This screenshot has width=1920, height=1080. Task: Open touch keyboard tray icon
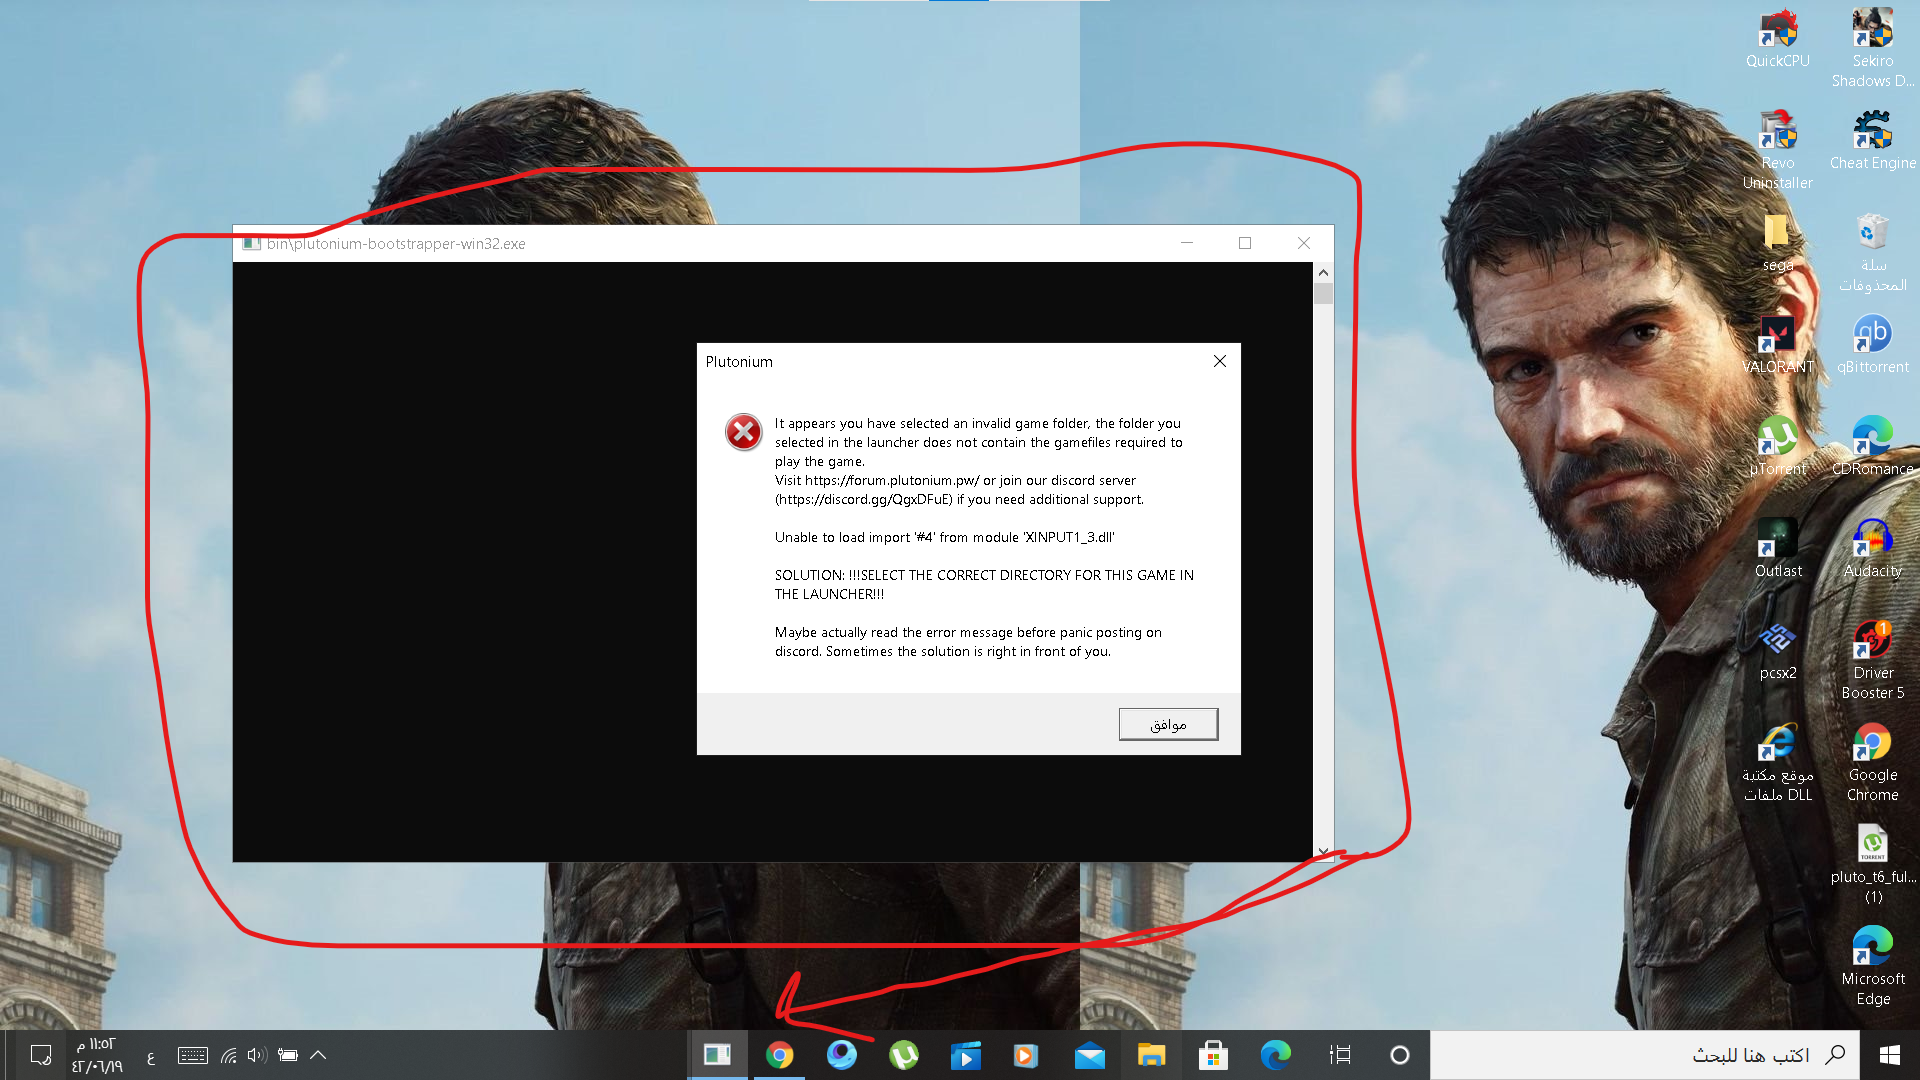click(x=192, y=1055)
